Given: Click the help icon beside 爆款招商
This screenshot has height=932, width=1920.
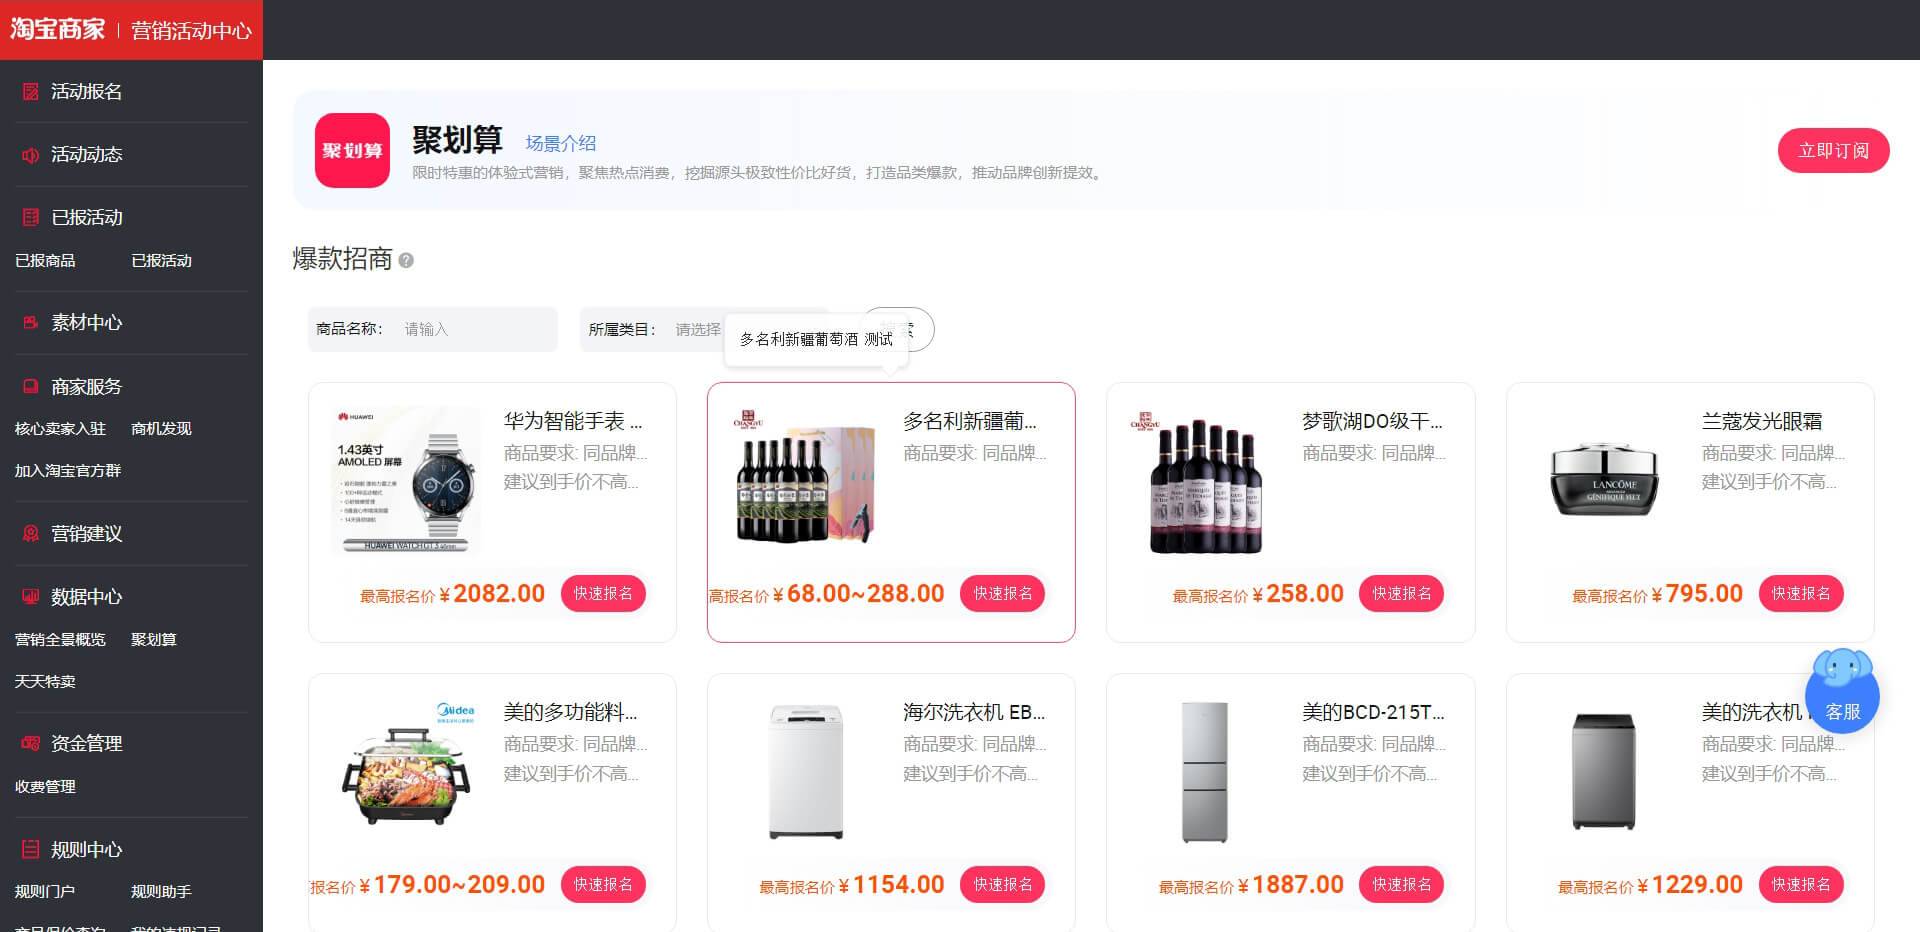Looking at the screenshot, I should tap(406, 261).
